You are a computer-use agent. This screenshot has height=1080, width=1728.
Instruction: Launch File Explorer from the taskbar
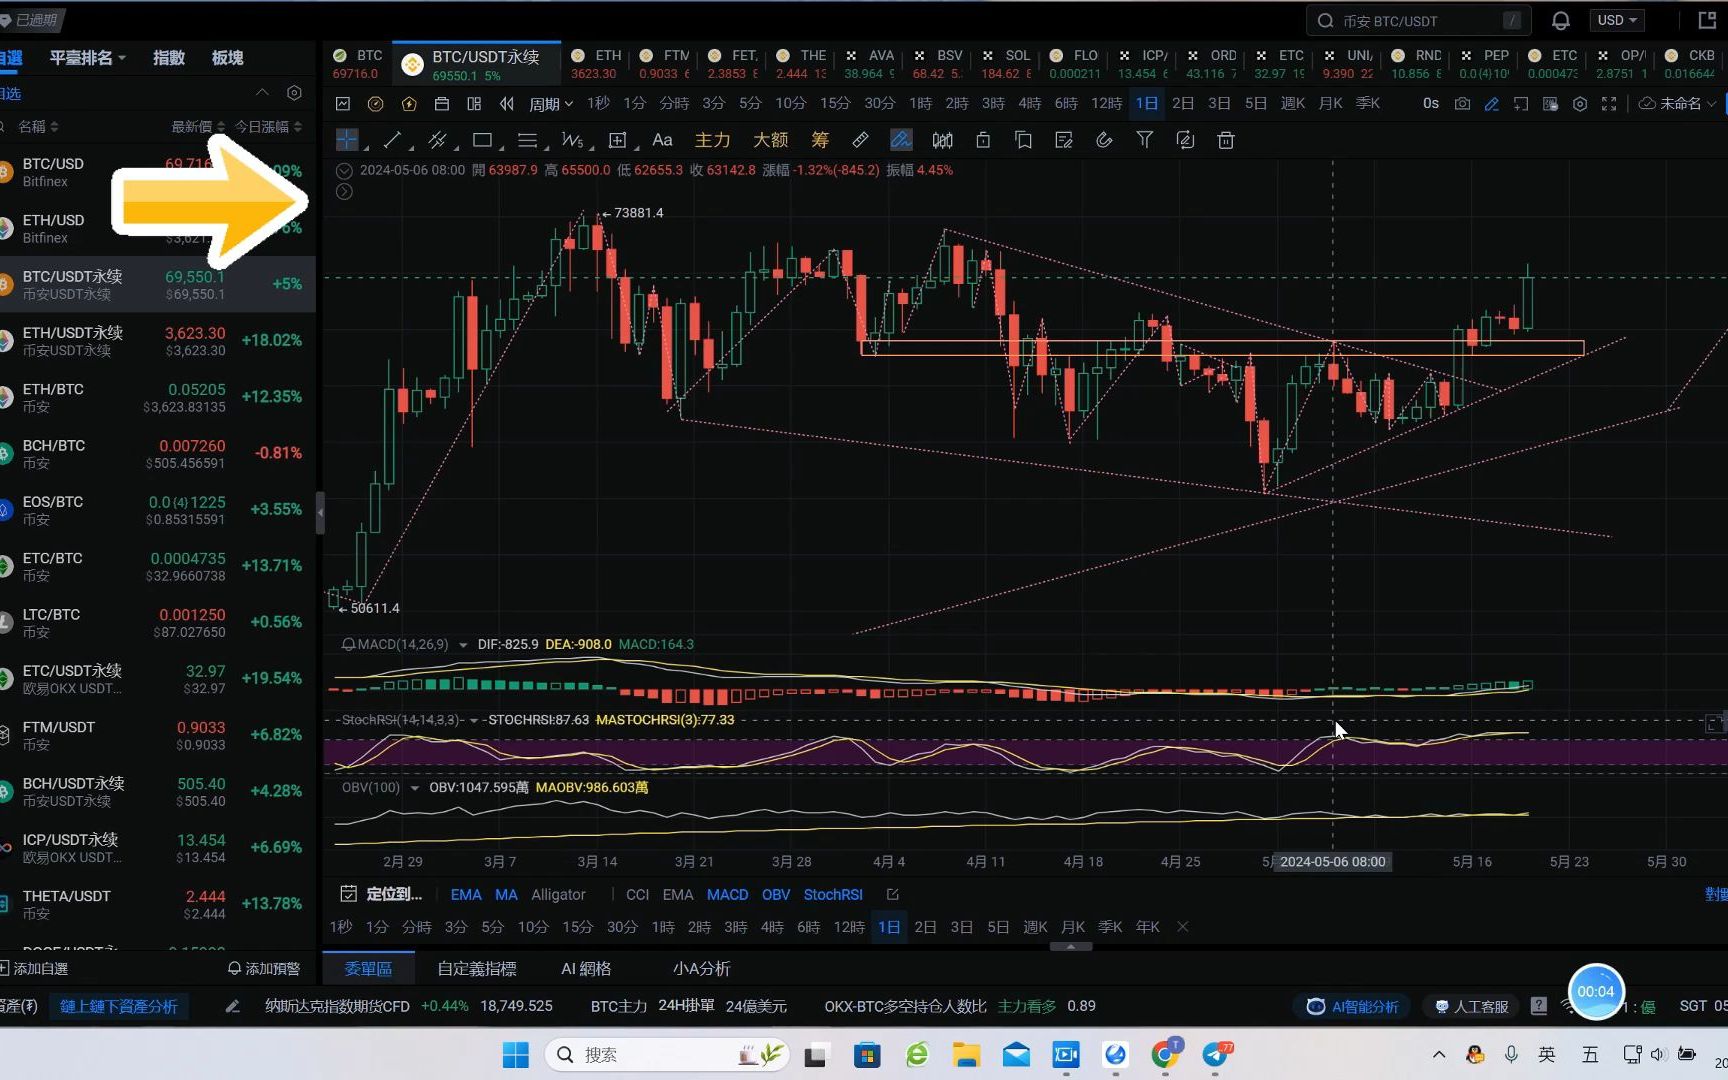click(x=966, y=1055)
